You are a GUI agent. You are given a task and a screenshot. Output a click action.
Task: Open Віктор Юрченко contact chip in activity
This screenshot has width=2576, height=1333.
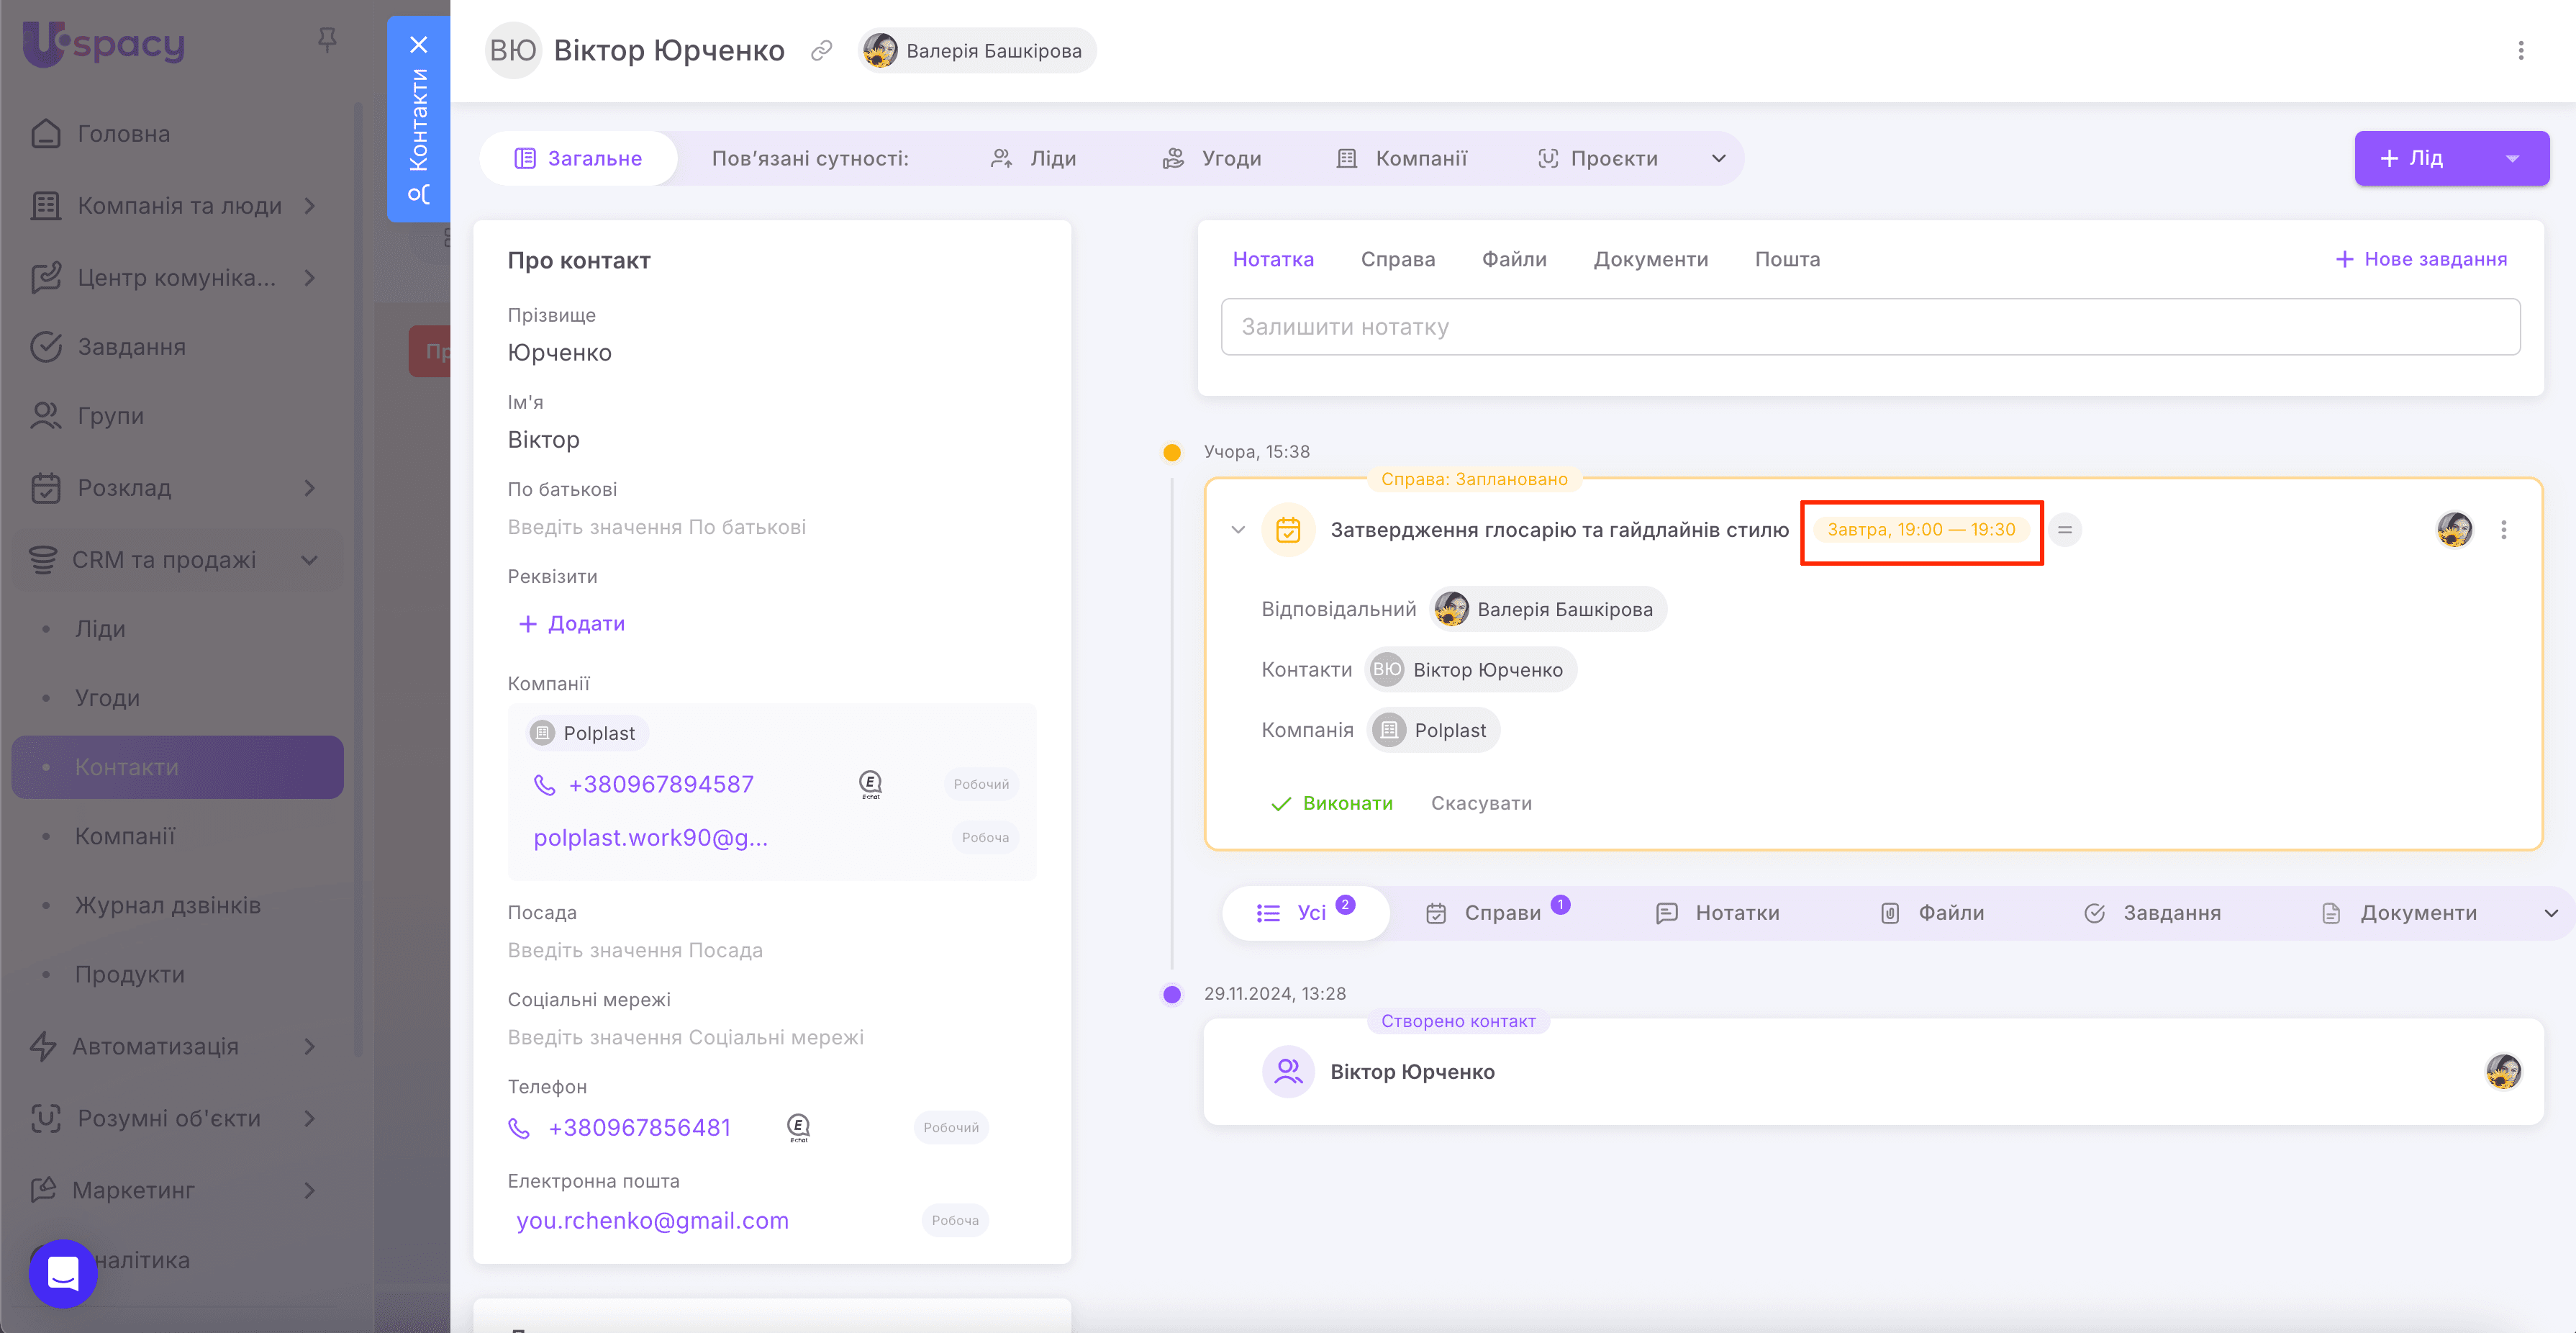[1471, 670]
